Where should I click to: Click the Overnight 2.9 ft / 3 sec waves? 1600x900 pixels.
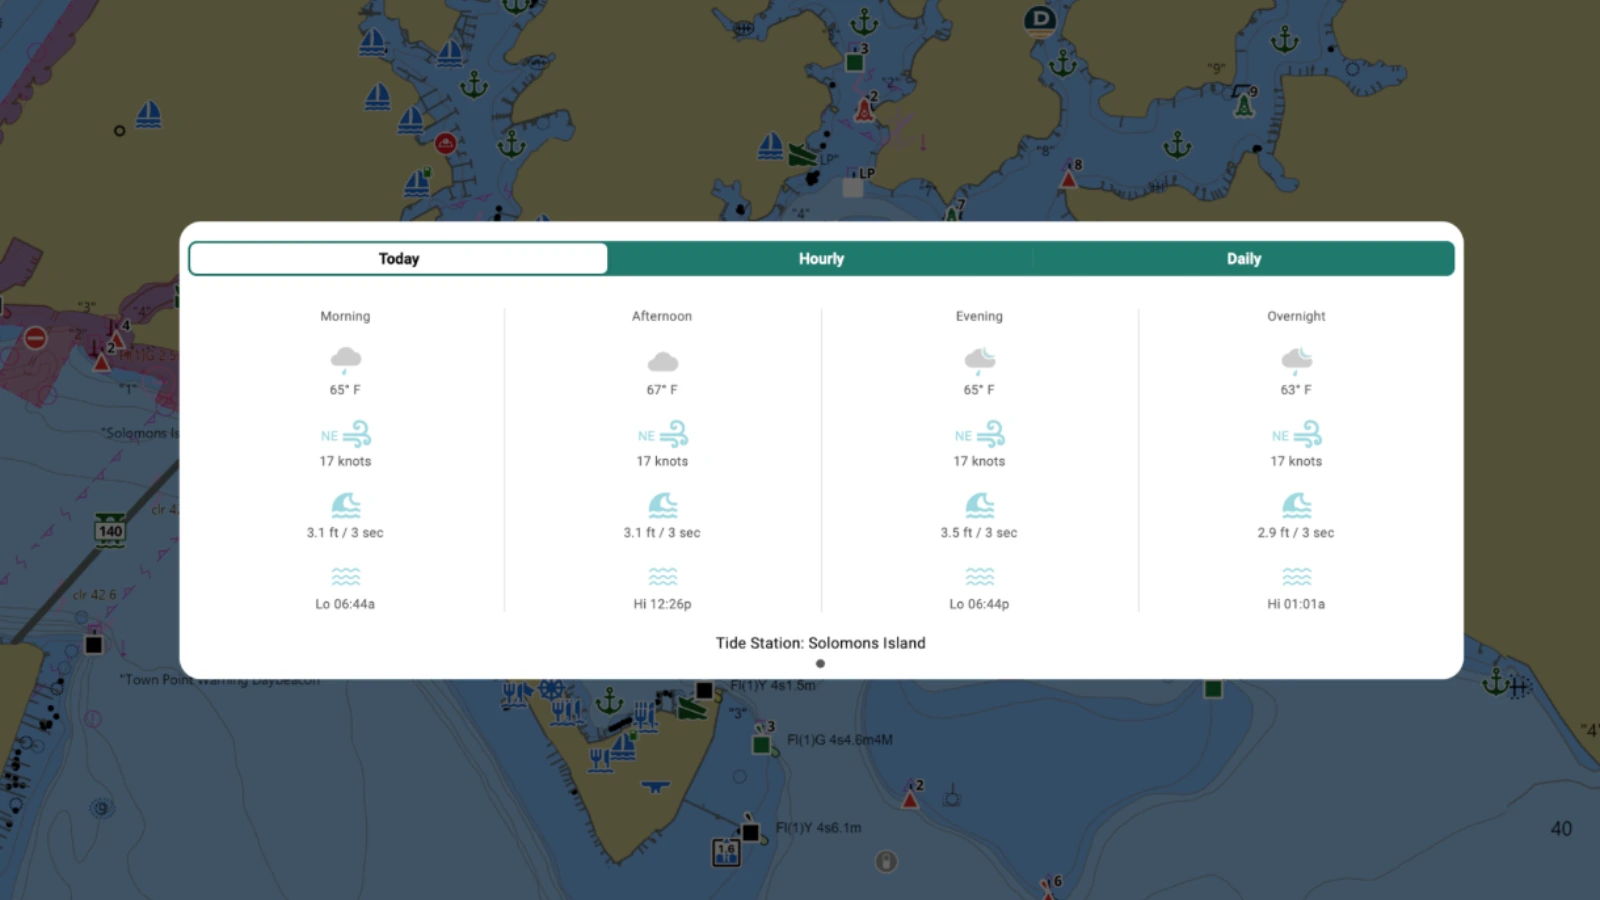pyautogui.click(x=1296, y=533)
